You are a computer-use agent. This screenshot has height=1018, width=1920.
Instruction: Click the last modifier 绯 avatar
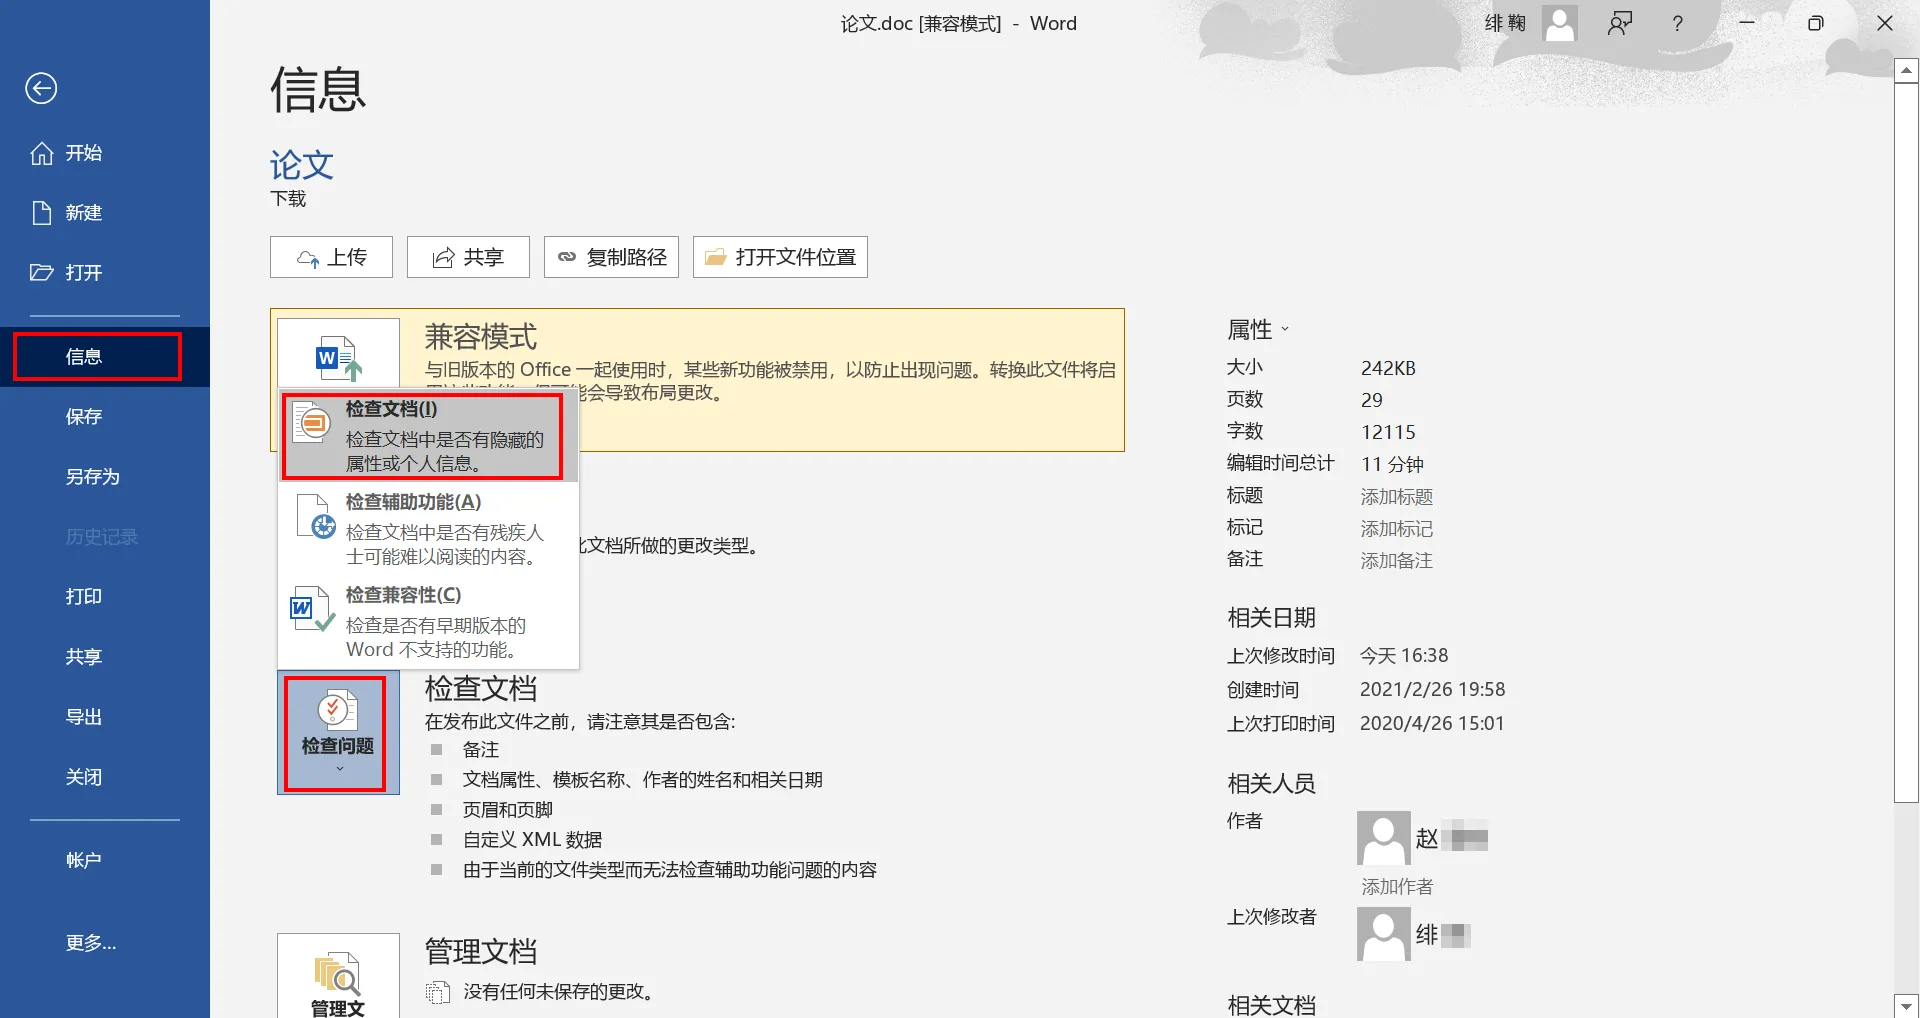point(1384,934)
